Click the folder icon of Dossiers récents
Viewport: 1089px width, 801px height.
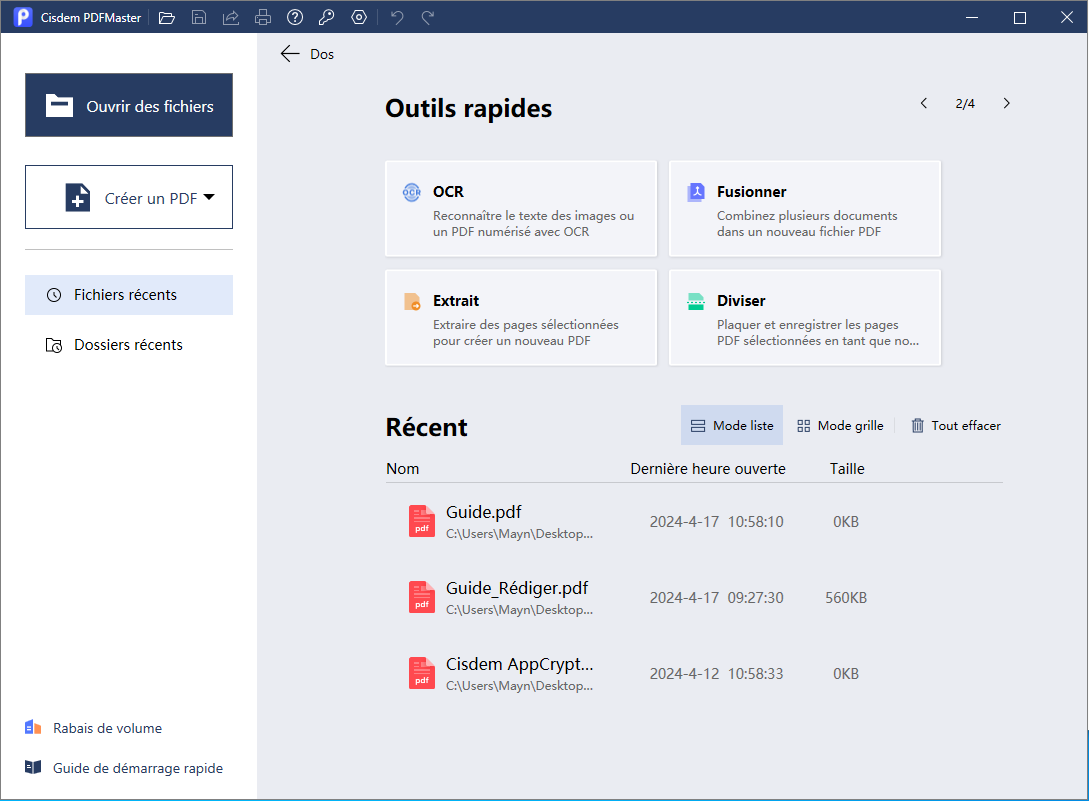[x=54, y=345]
